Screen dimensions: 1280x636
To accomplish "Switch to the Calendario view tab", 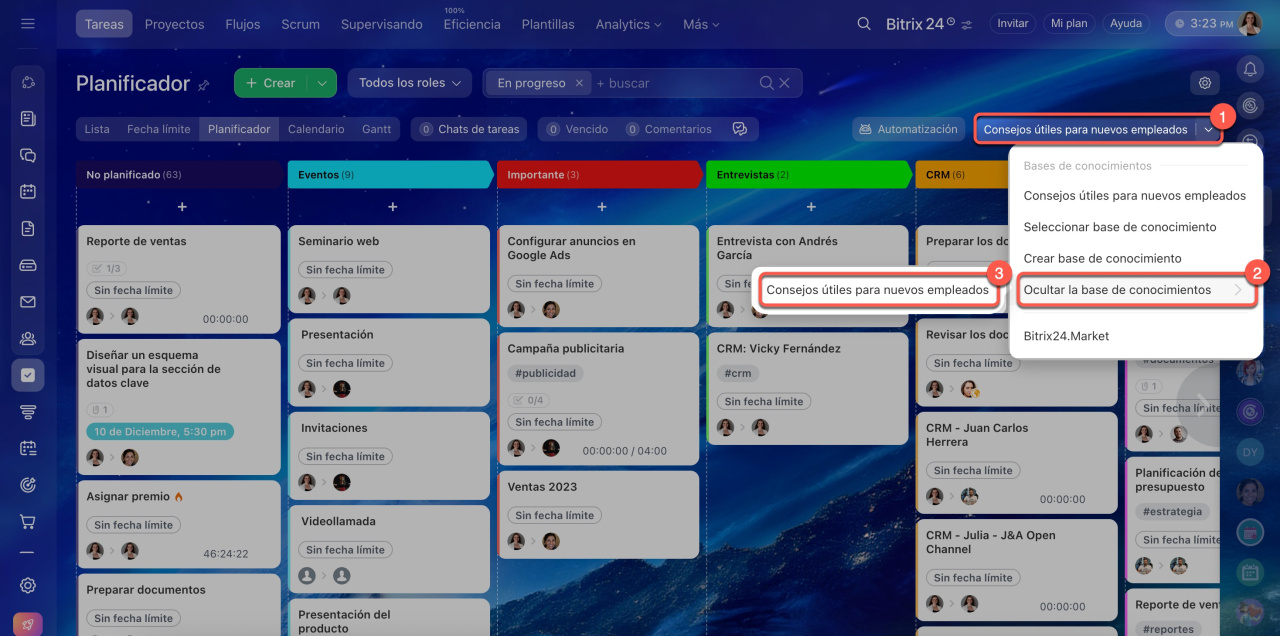I will pyautogui.click(x=316, y=129).
